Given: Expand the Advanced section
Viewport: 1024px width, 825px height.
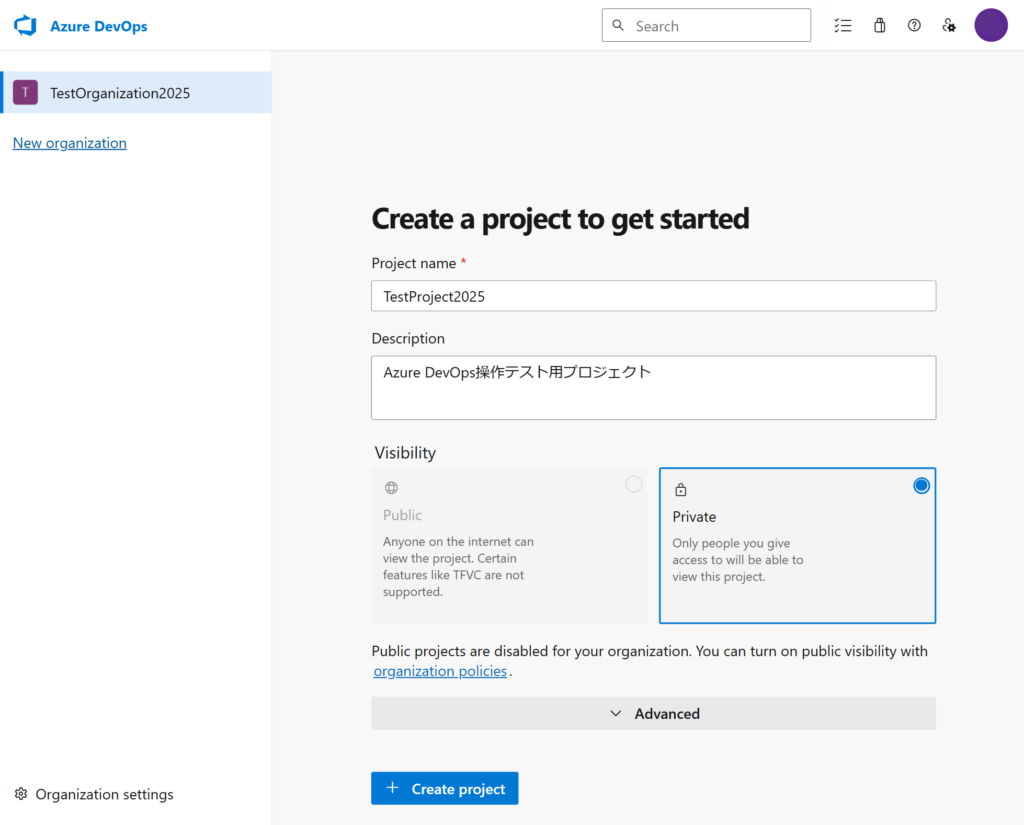Looking at the screenshot, I should pos(653,713).
